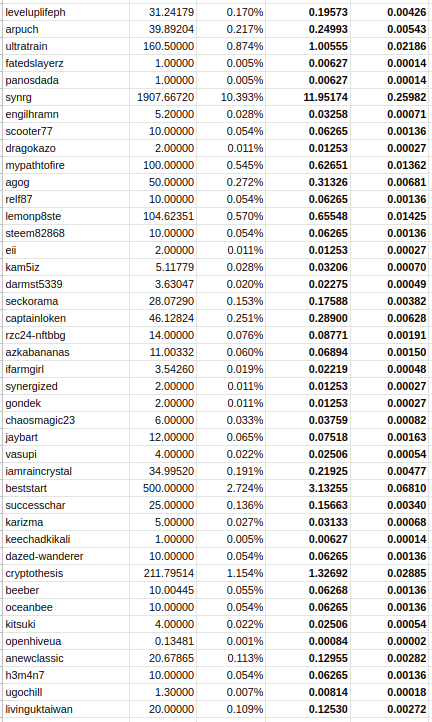This screenshot has width=432, height=722.
Task: Select the 1907.66720 amount cell
Action: point(163,97)
